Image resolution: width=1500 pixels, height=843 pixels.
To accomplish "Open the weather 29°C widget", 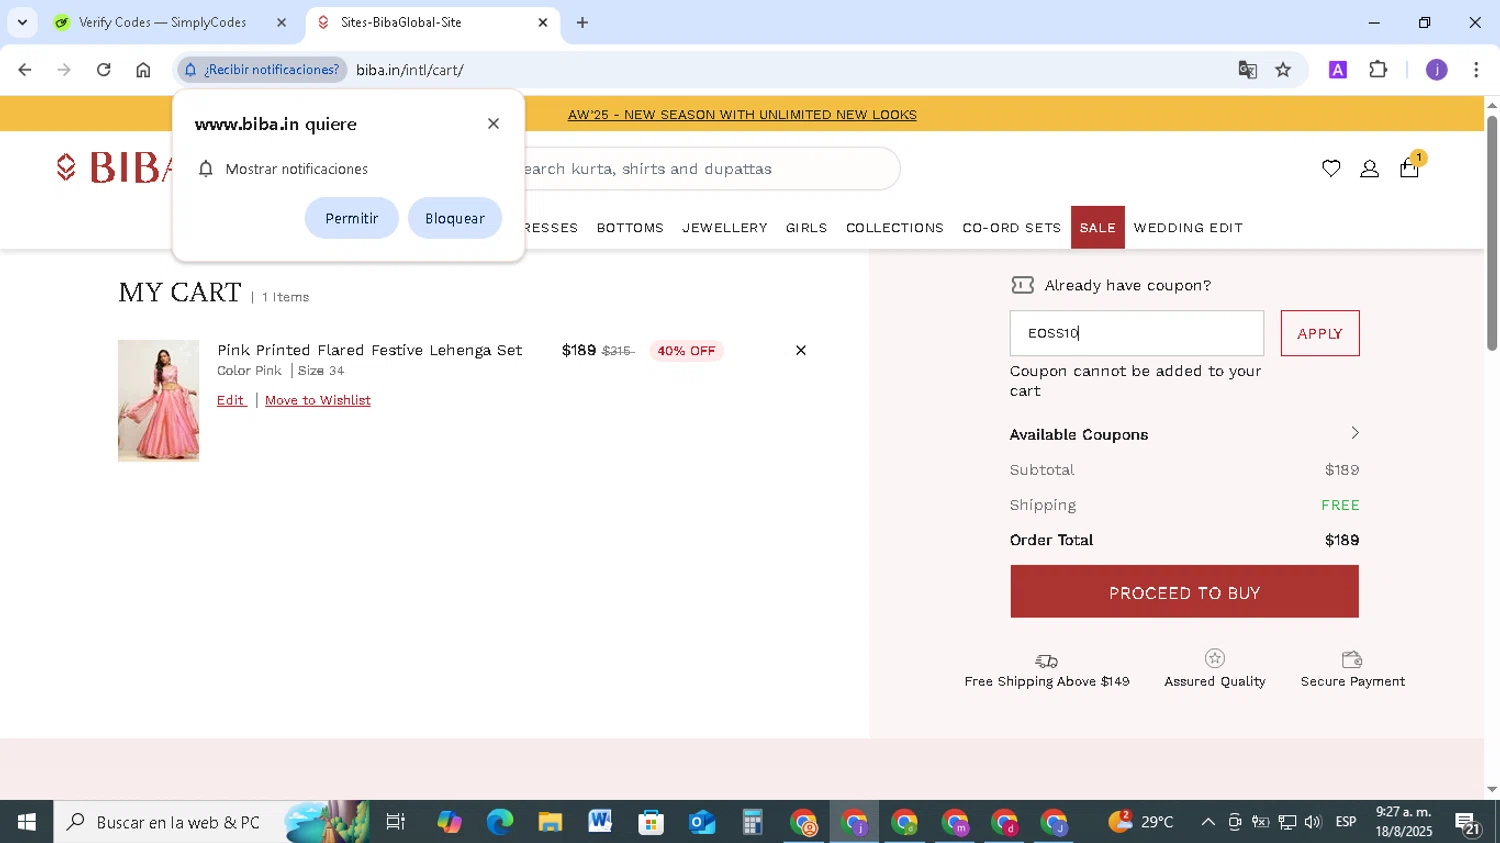I will click(1140, 822).
